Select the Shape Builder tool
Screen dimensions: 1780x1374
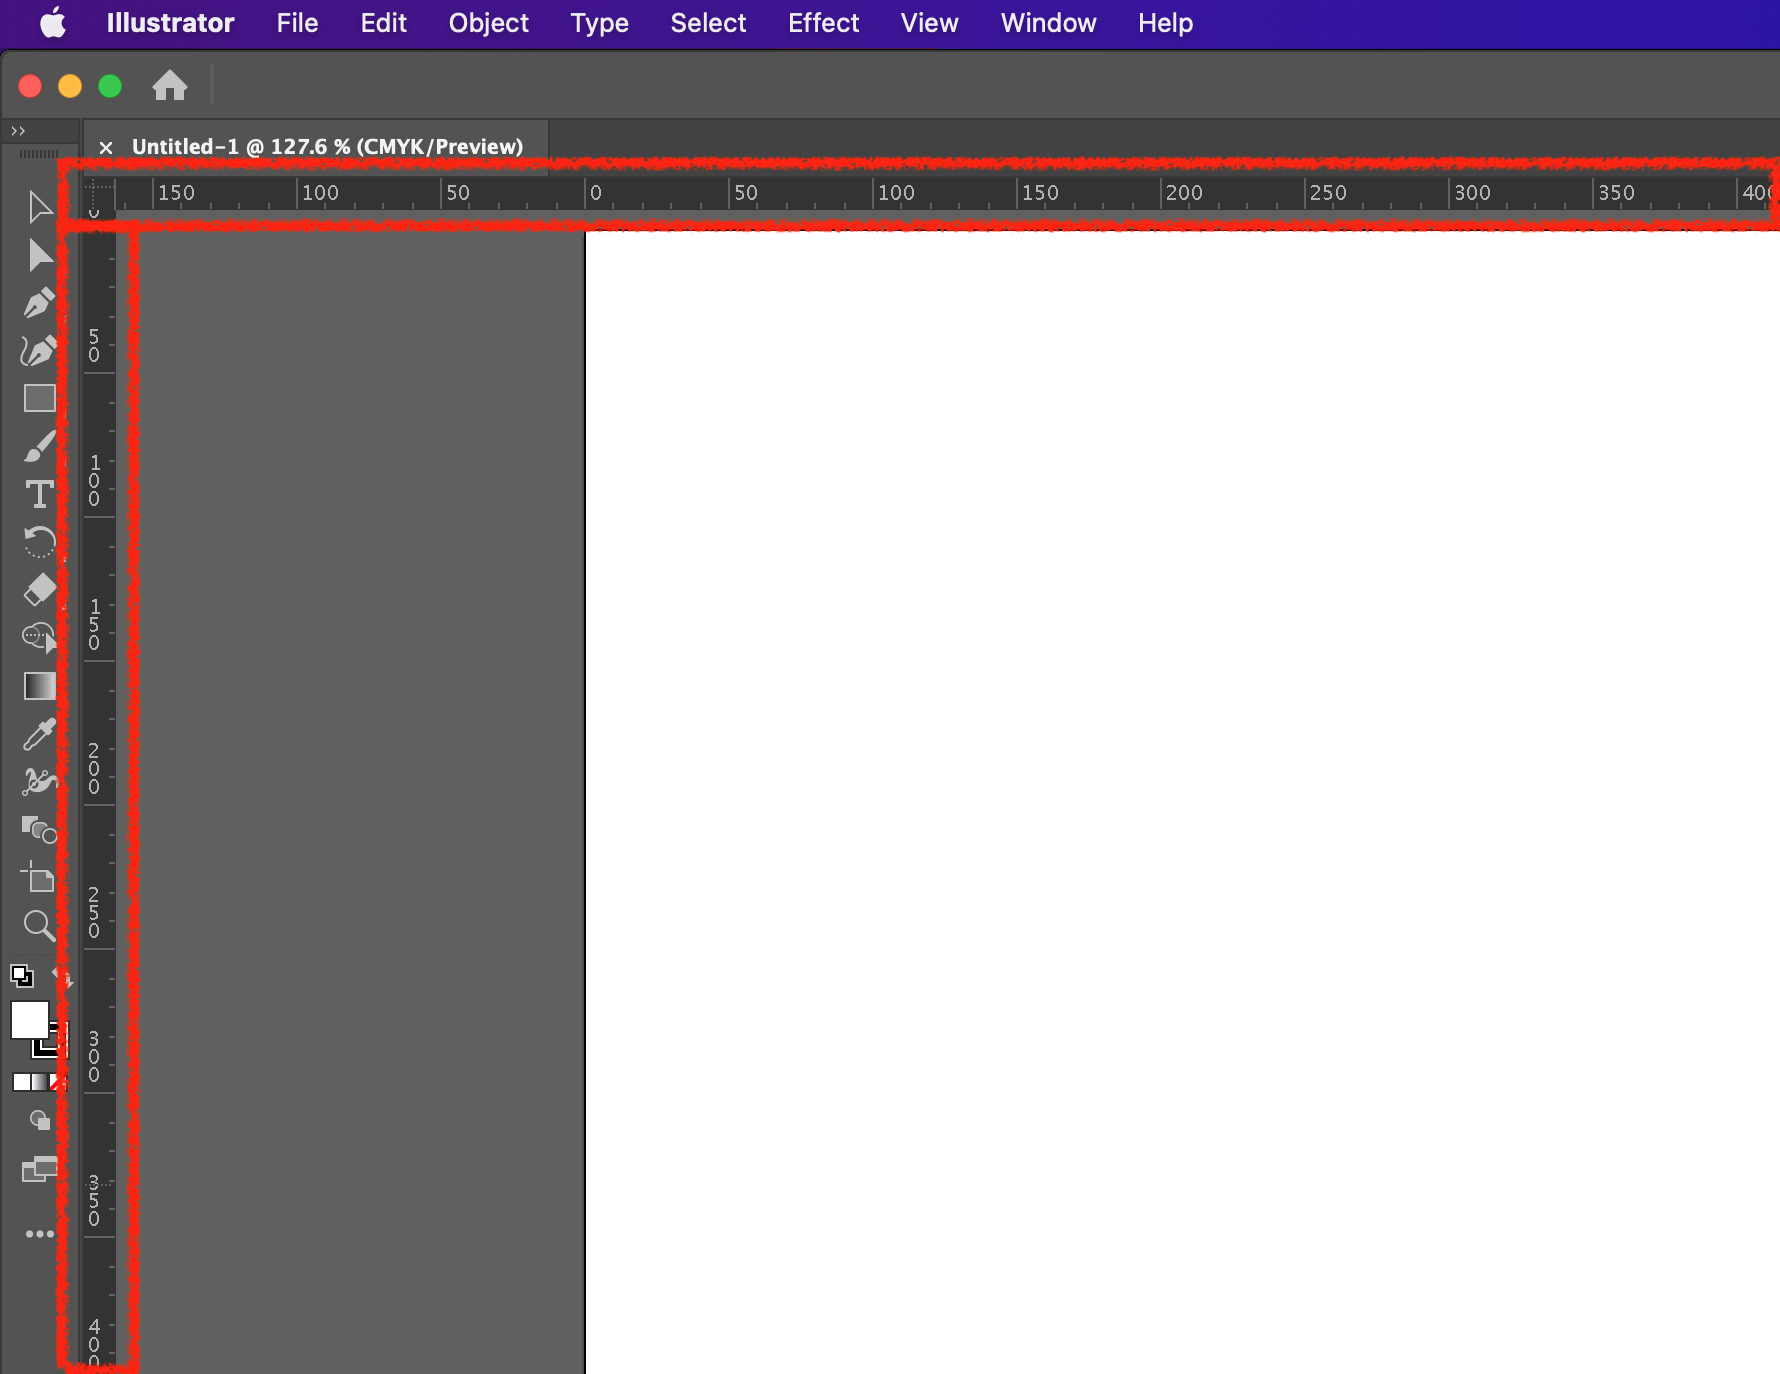coord(39,637)
